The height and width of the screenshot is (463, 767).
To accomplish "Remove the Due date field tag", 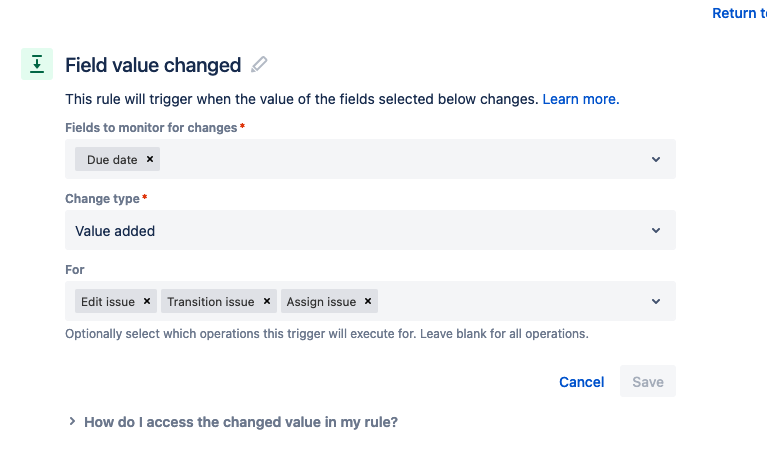I will click(x=150, y=159).
